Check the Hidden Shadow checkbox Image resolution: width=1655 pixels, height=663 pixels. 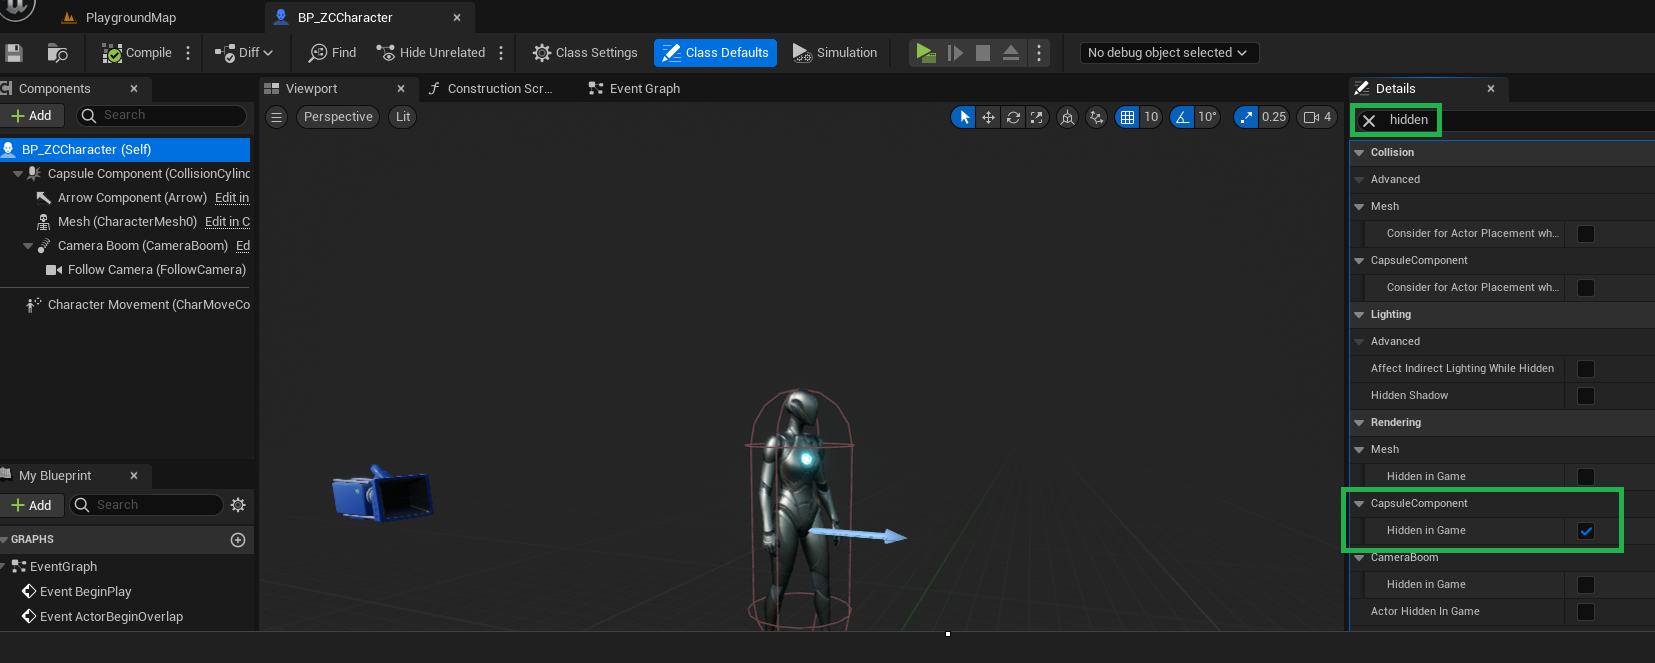1586,396
